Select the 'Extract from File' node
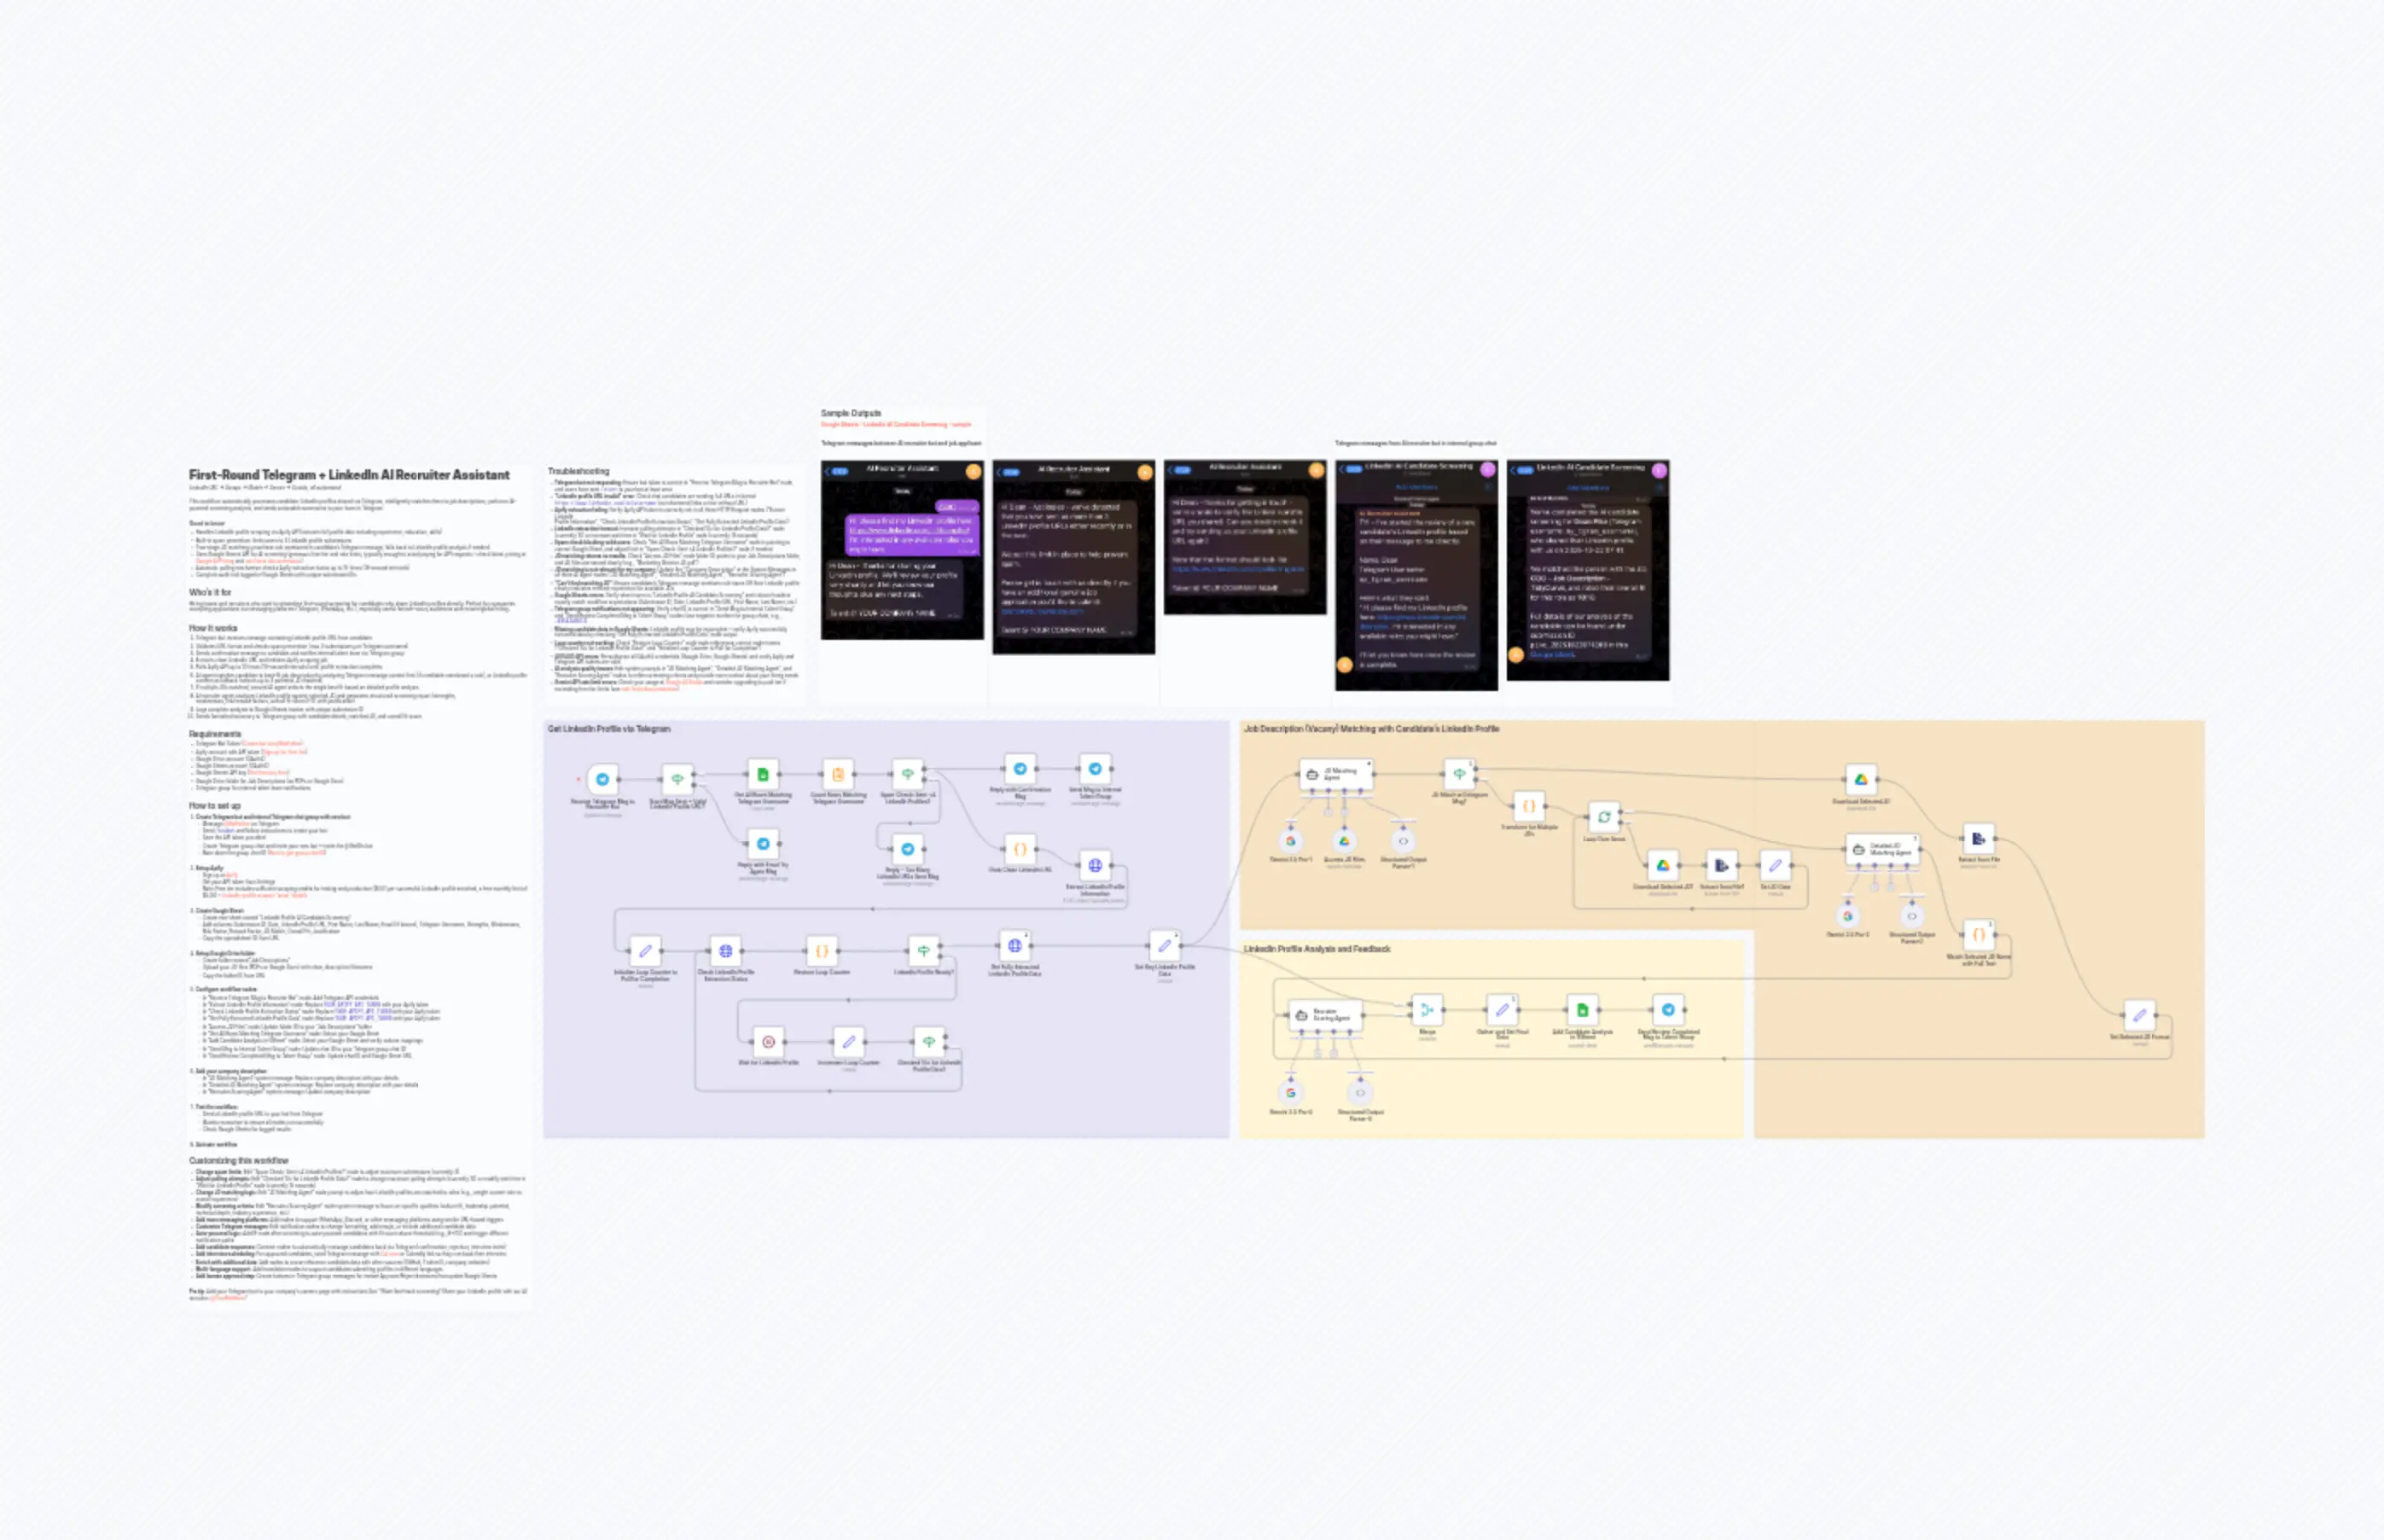Screen dimensions: 2384x1540 coord(1978,840)
